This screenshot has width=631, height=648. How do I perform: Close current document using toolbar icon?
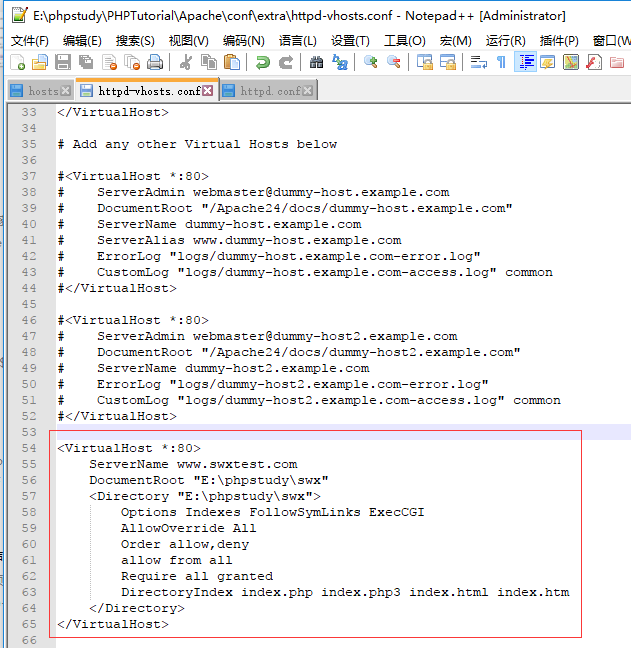pyautogui.click(x=109, y=62)
